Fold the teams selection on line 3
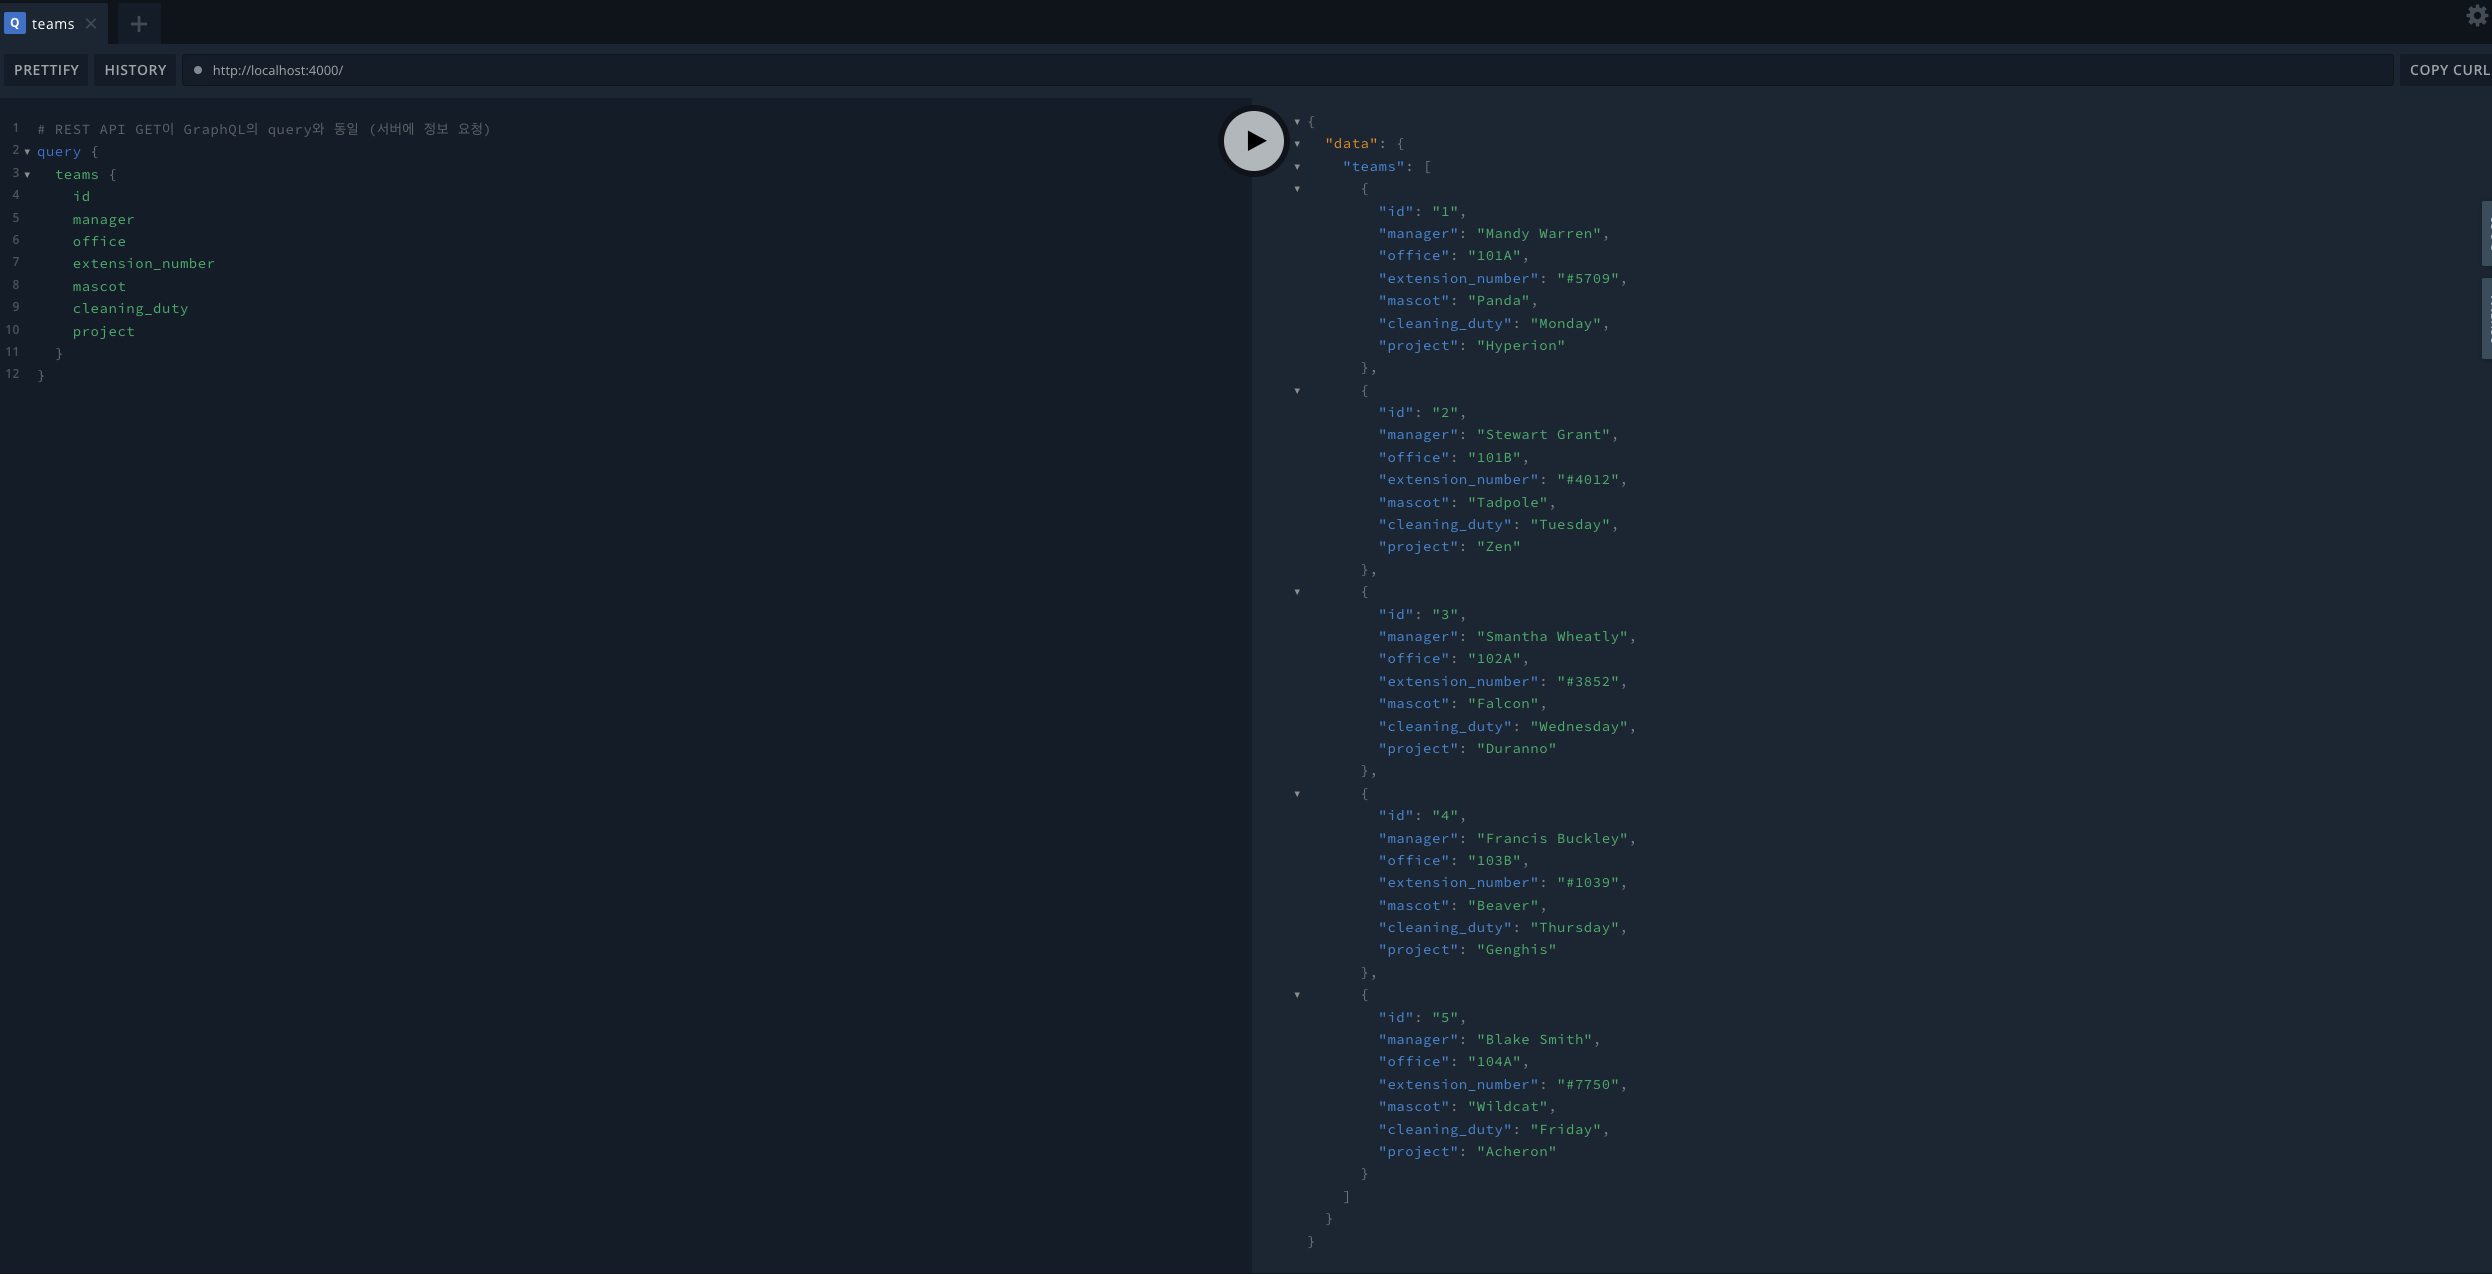Image resolution: width=2492 pixels, height=1274 pixels. [27, 175]
